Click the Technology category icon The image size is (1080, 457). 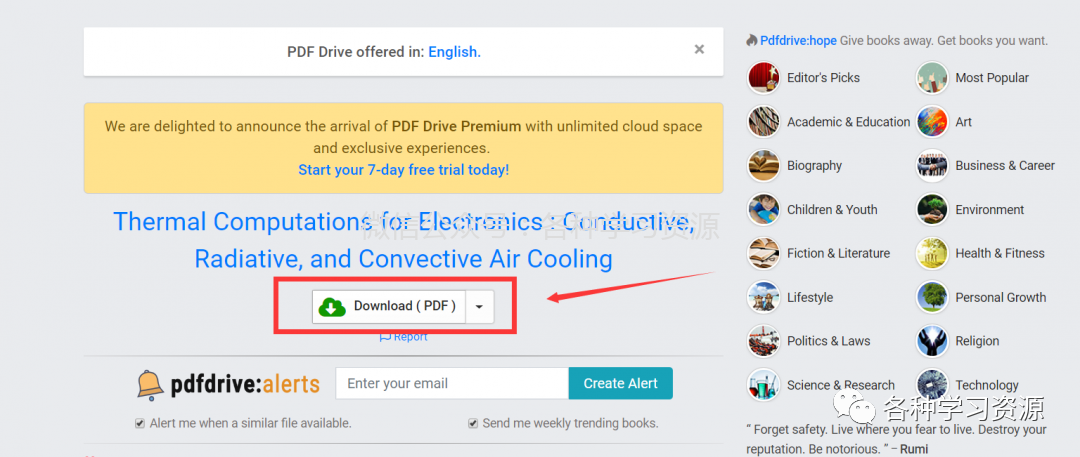pos(932,385)
